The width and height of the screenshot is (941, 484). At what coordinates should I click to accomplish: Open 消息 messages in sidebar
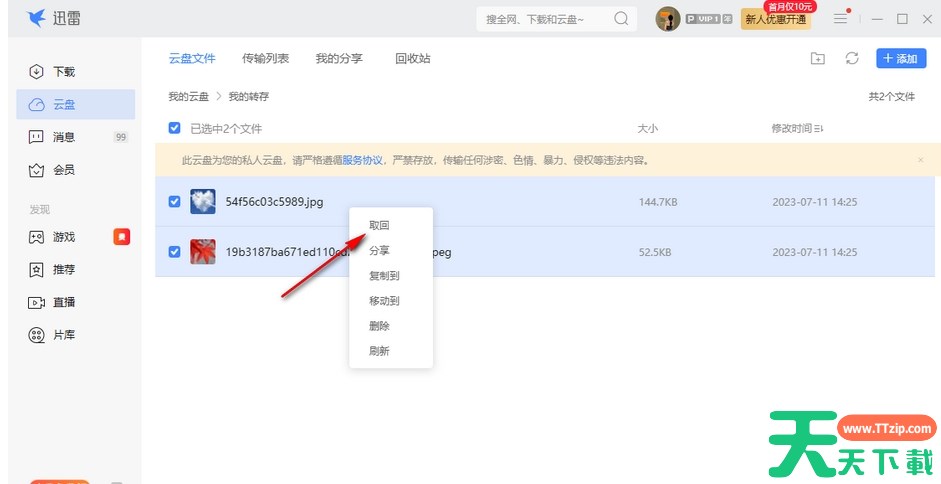[x=64, y=137]
